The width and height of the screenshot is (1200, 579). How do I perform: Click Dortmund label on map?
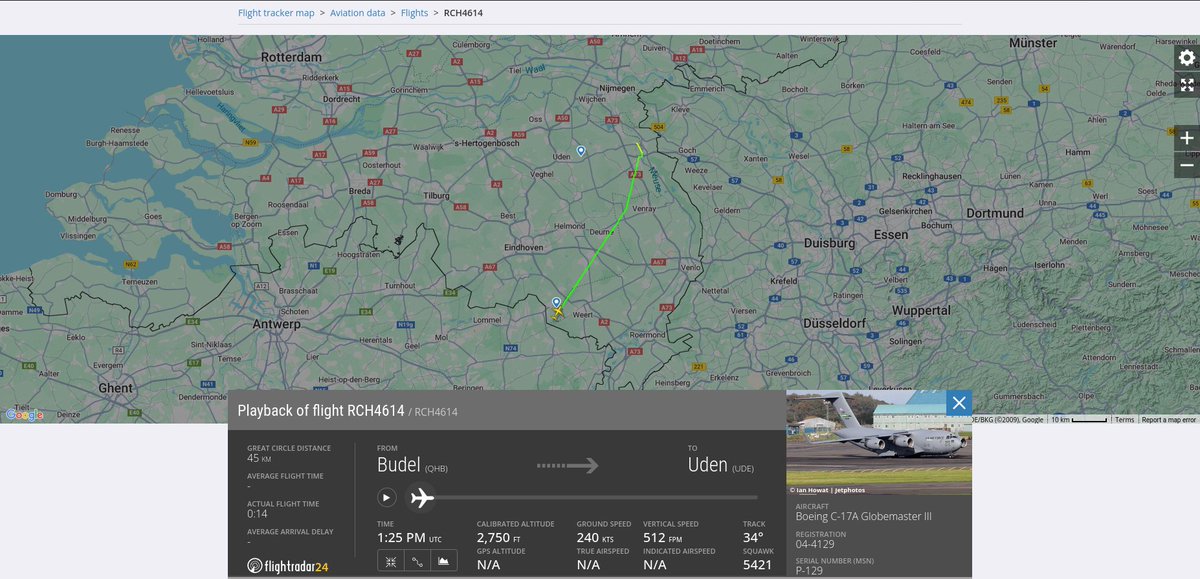(995, 213)
